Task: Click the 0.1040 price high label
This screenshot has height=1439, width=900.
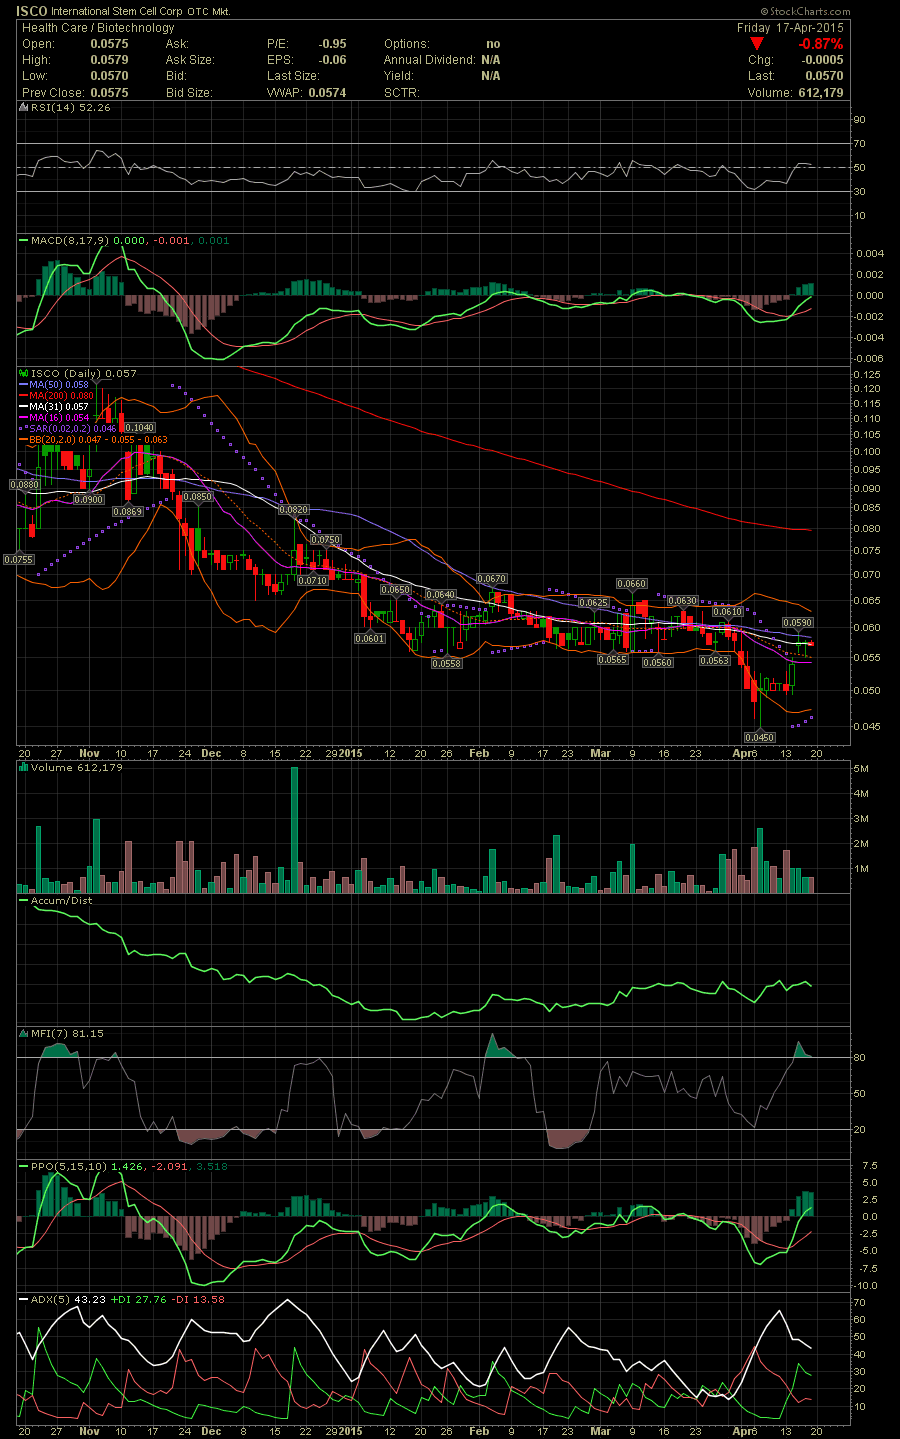Action: (x=139, y=428)
